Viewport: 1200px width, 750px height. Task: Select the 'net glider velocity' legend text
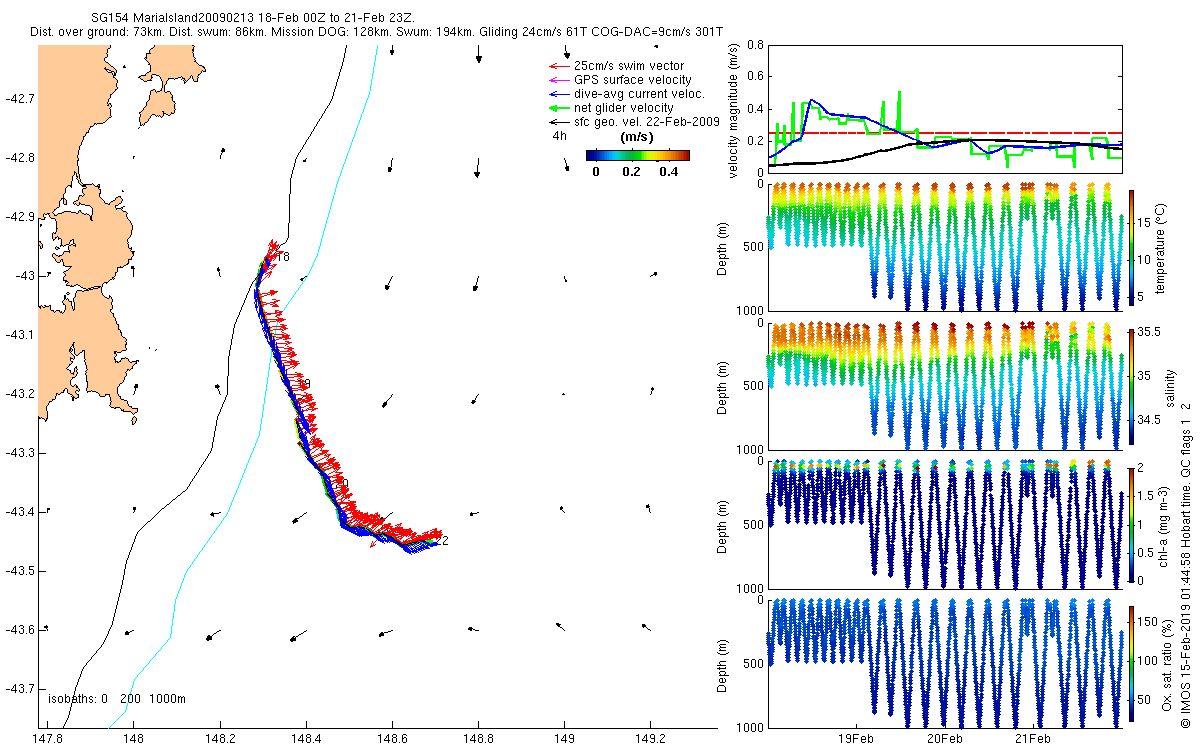(623, 108)
